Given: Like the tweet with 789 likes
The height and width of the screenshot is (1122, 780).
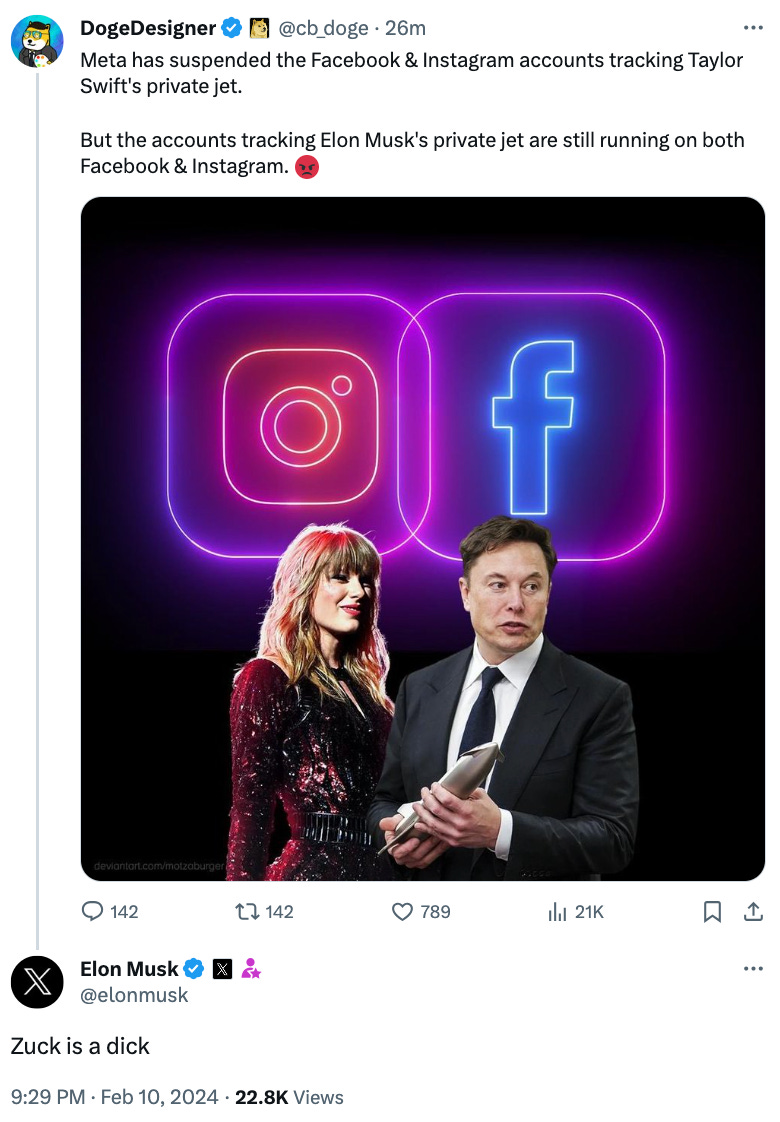Looking at the screenshot, I should [403, 911].
